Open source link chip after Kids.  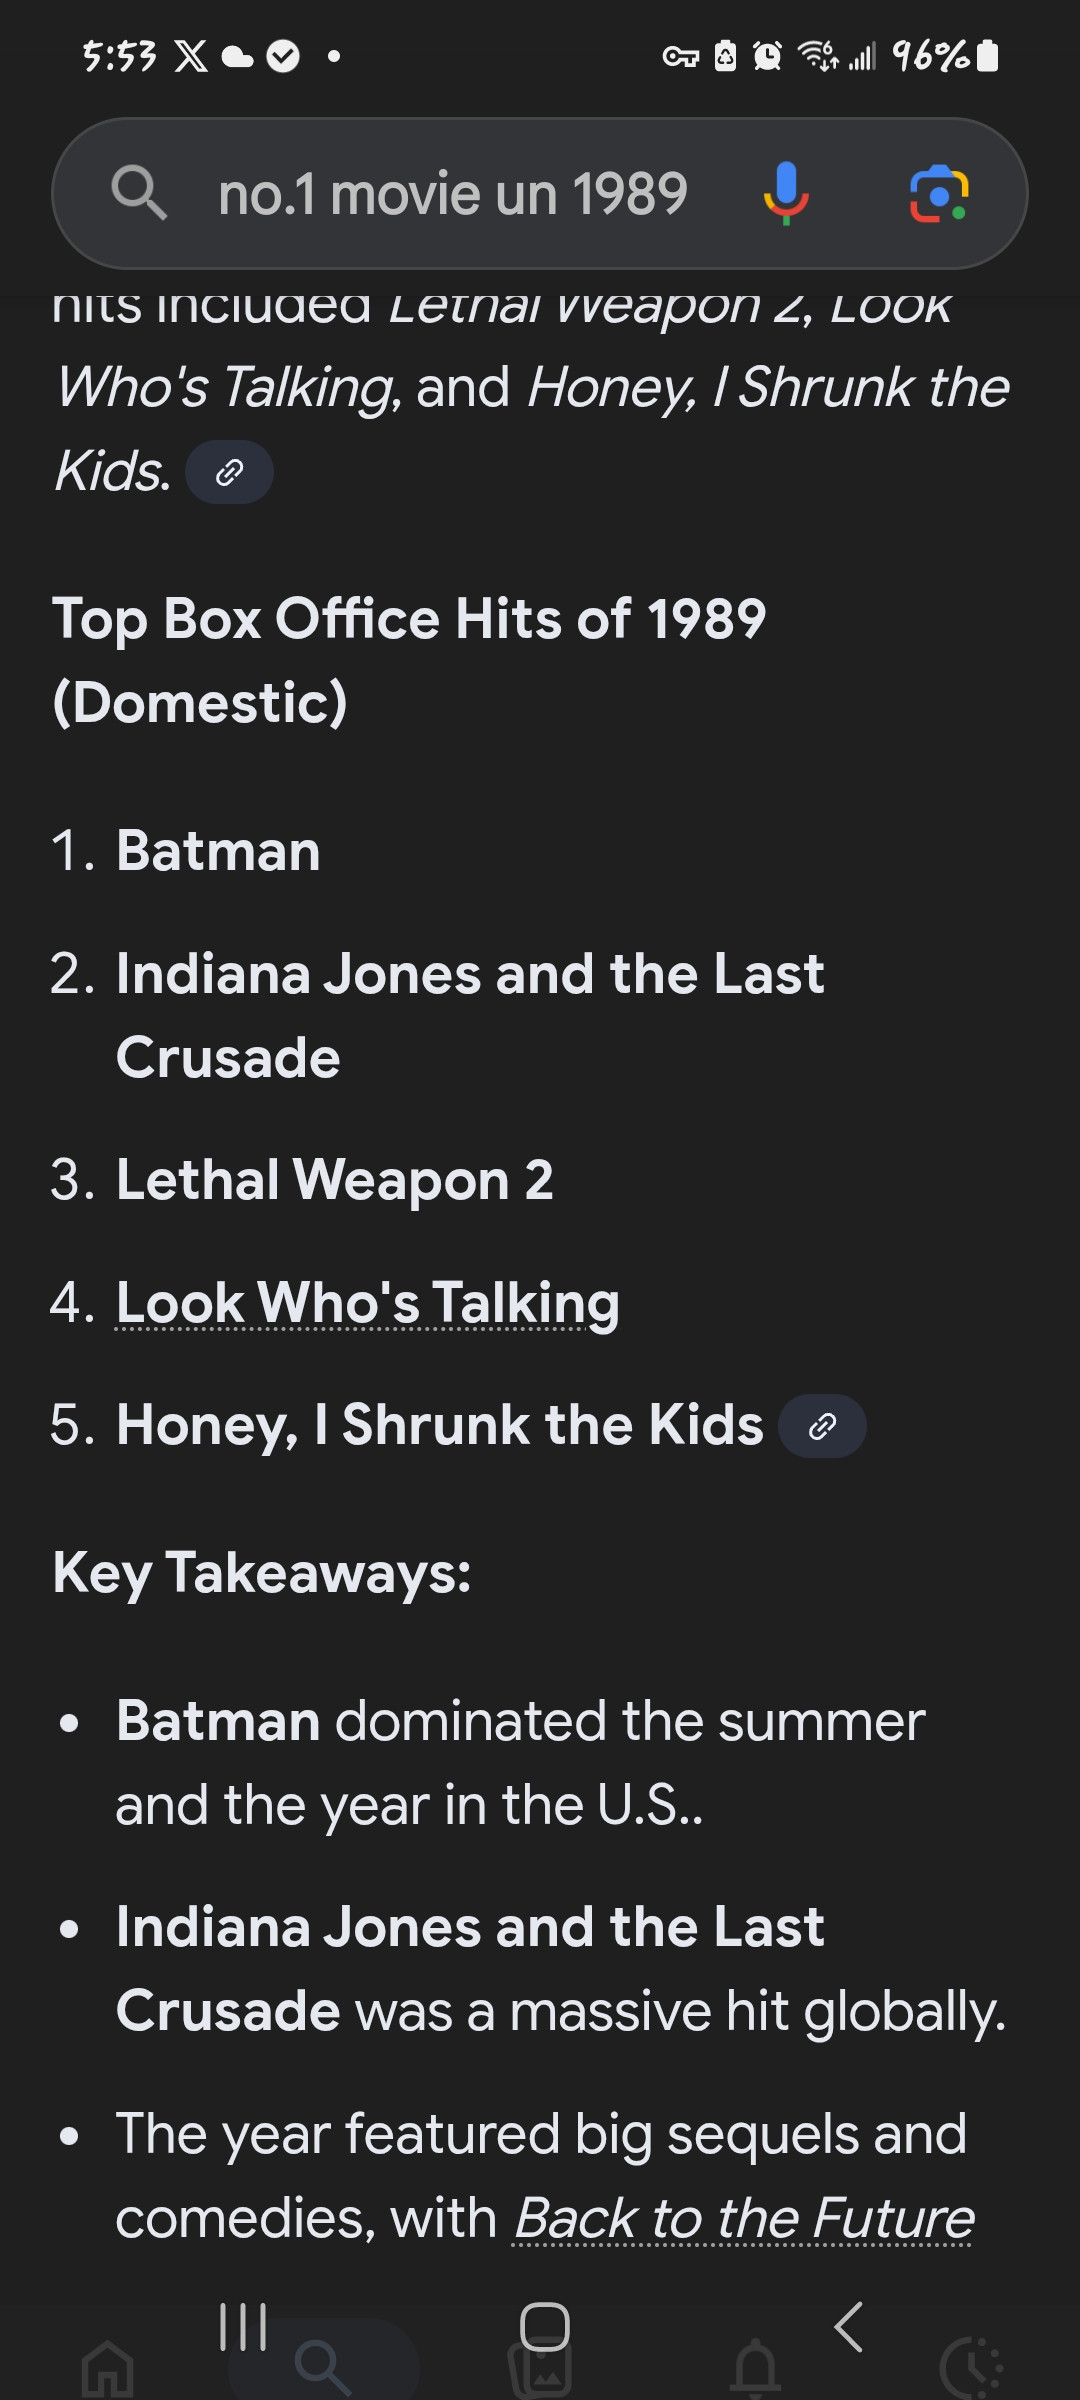[x=230, y=472]
